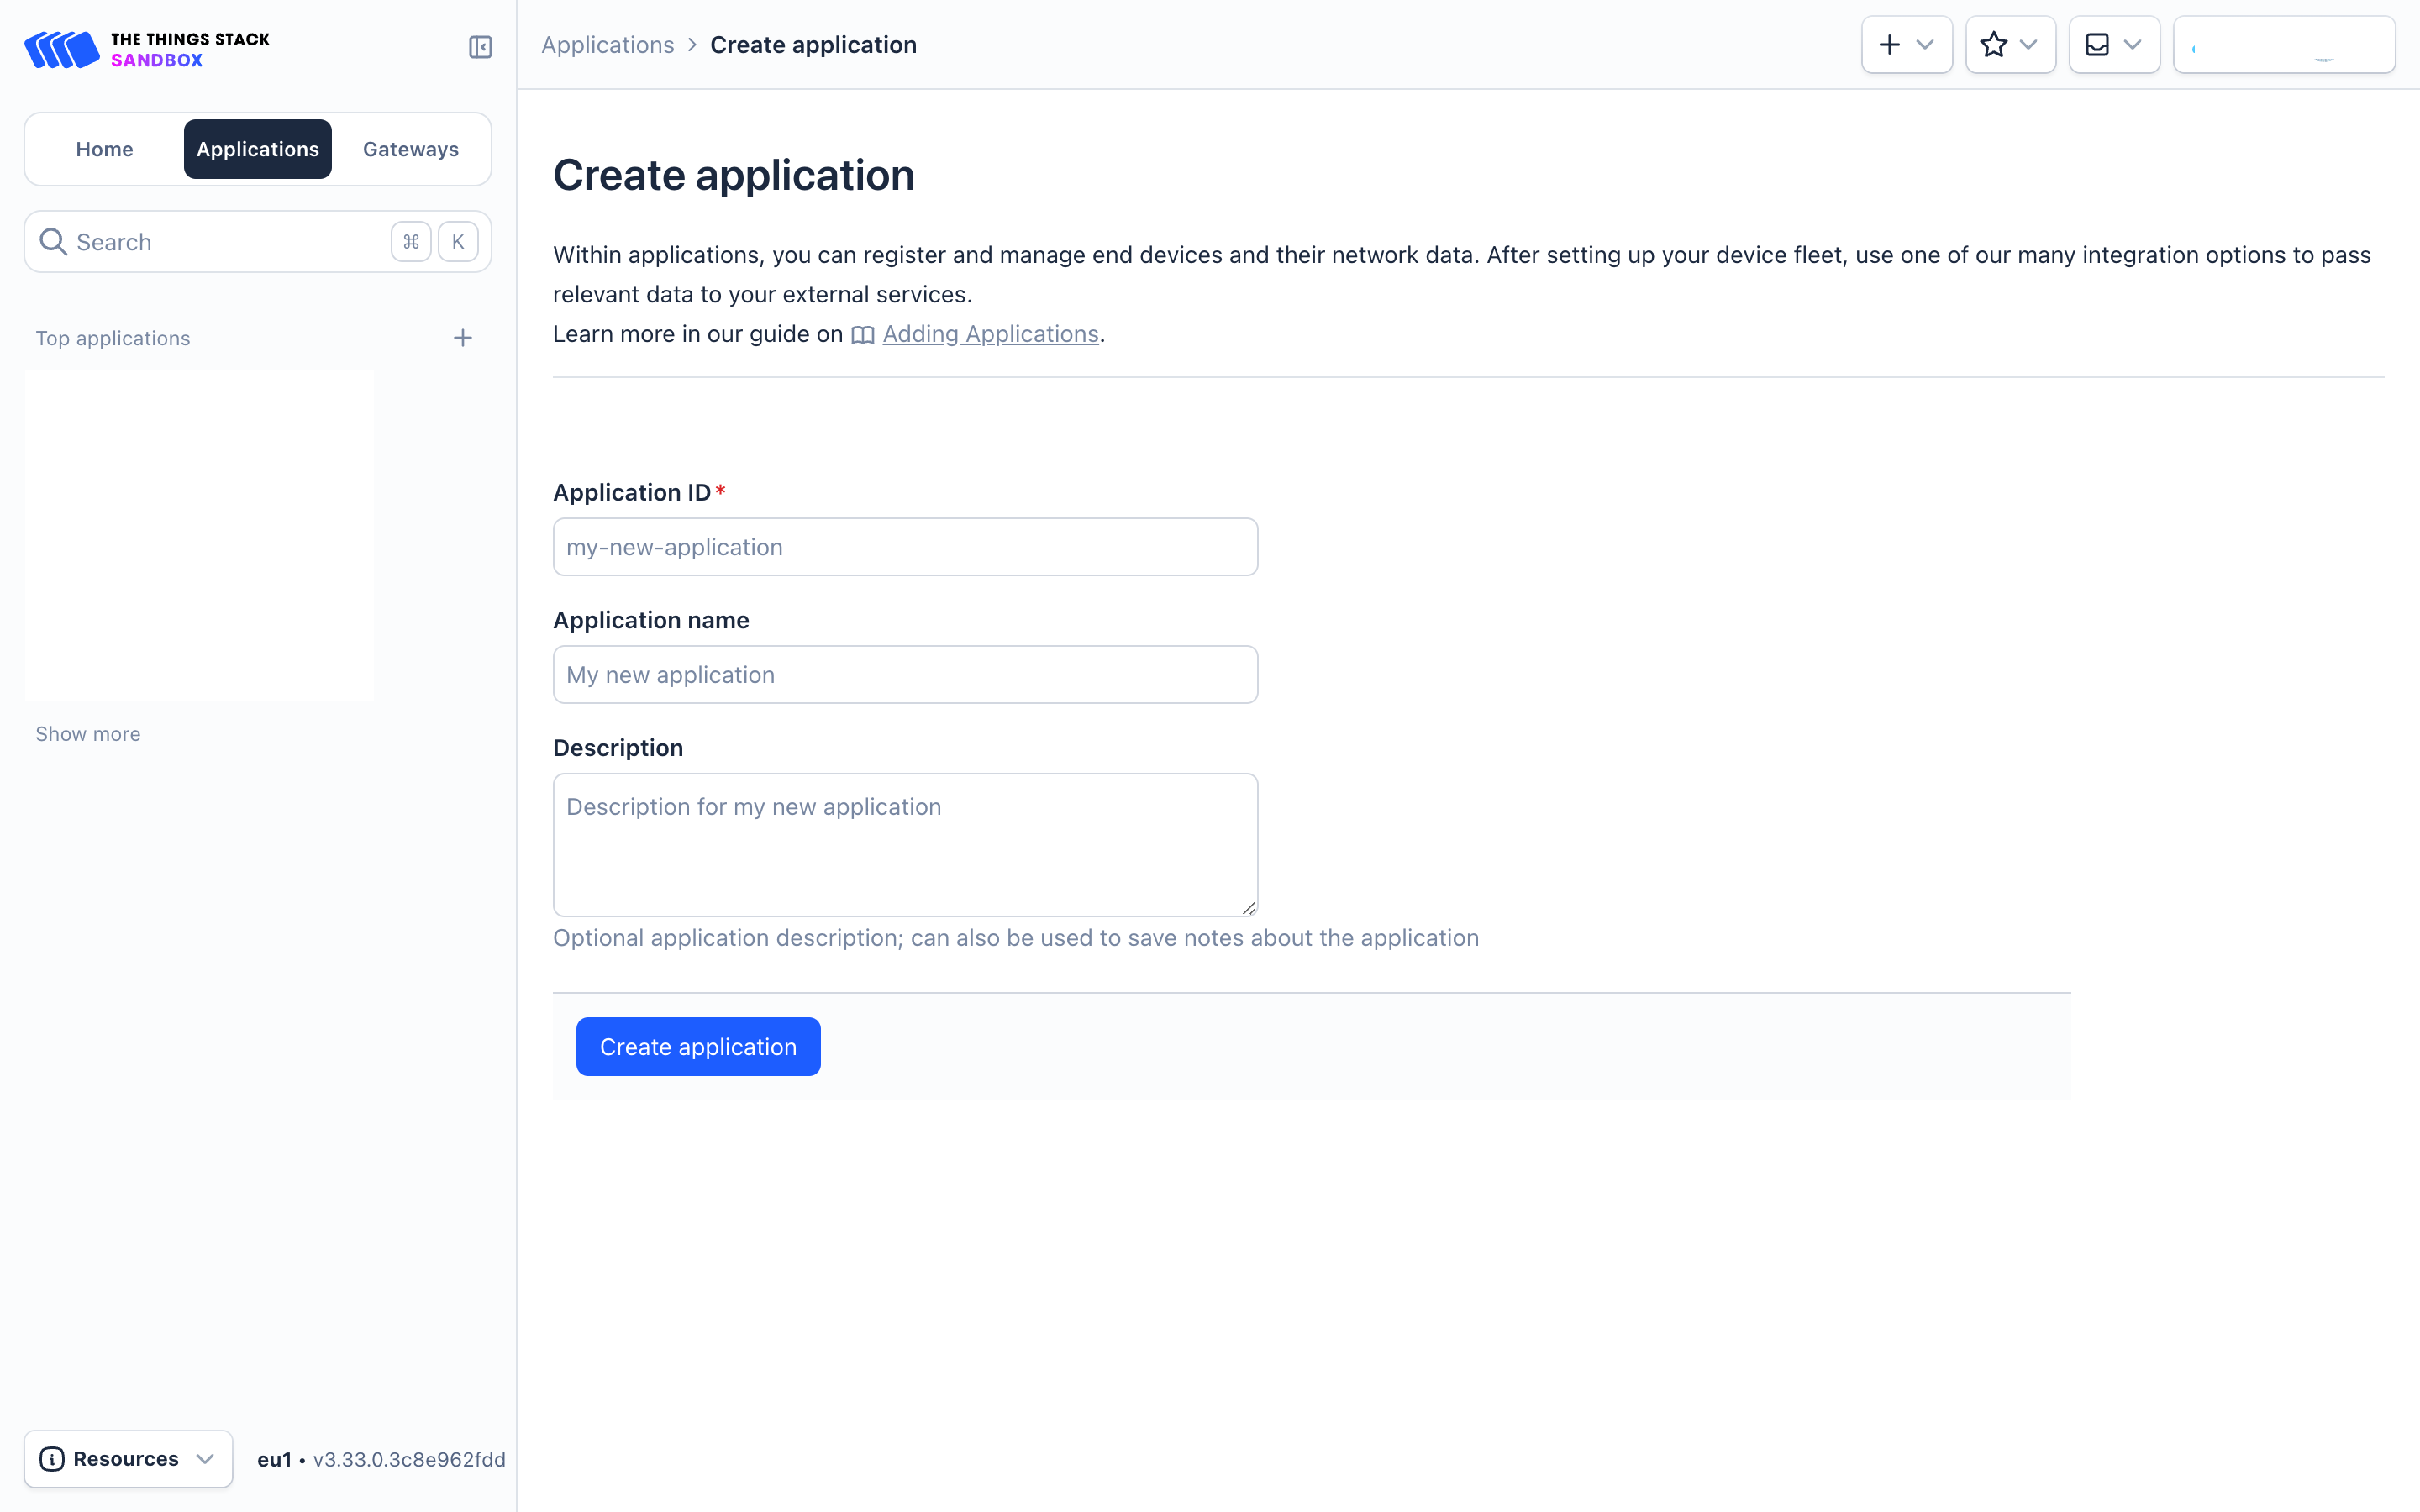Click the Description text area
Viewport: 2420px width, 1512px height.
tap(905, 845)
